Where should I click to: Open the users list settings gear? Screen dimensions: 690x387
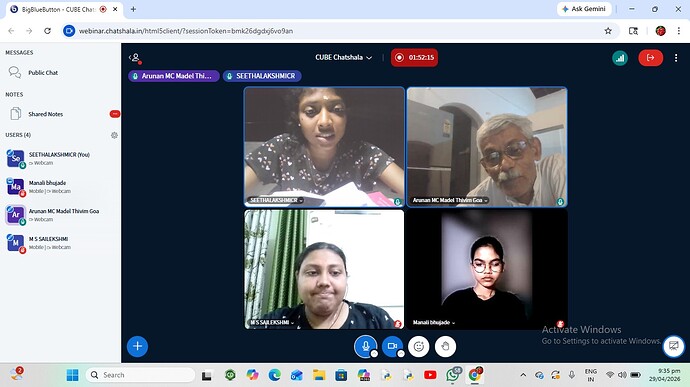[114, 135]
